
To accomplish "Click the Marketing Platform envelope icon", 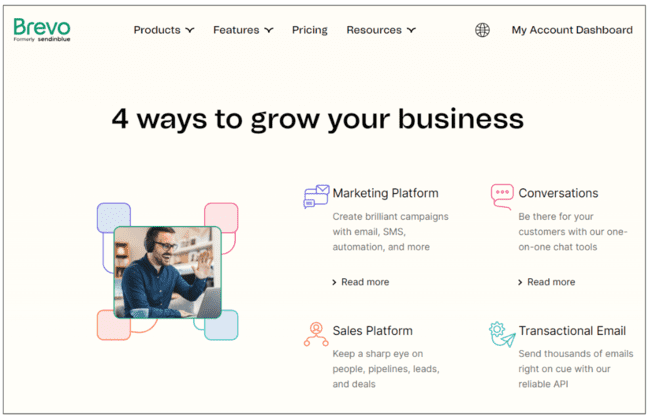I will [x=316, y=195].
